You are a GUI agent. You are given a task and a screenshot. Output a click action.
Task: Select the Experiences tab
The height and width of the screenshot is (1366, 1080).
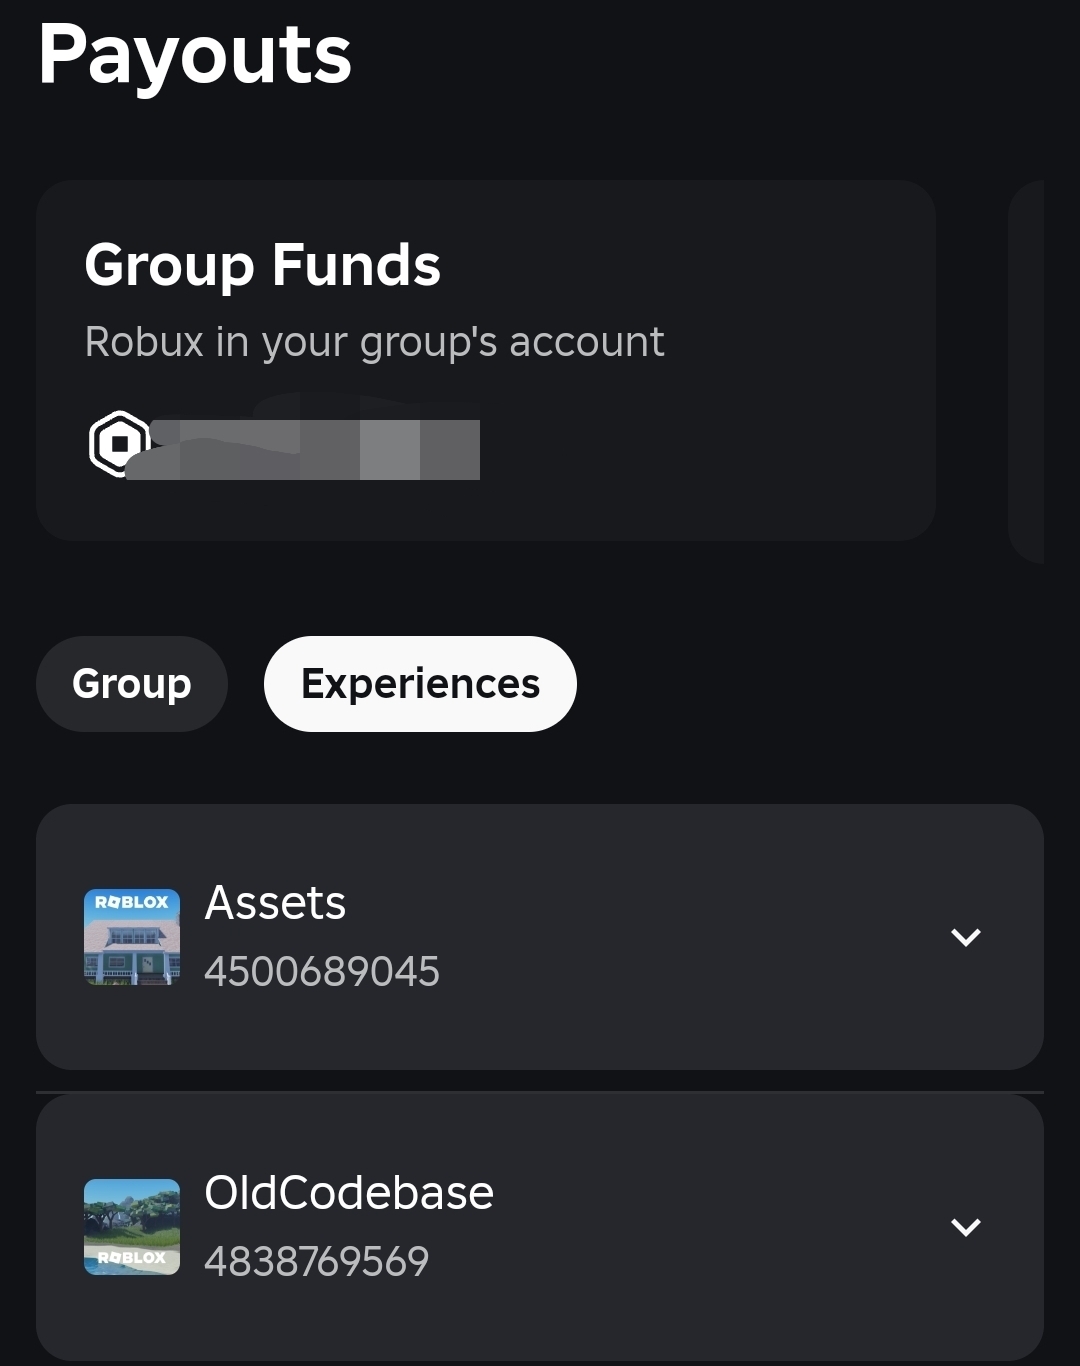[x=420, y=684]
